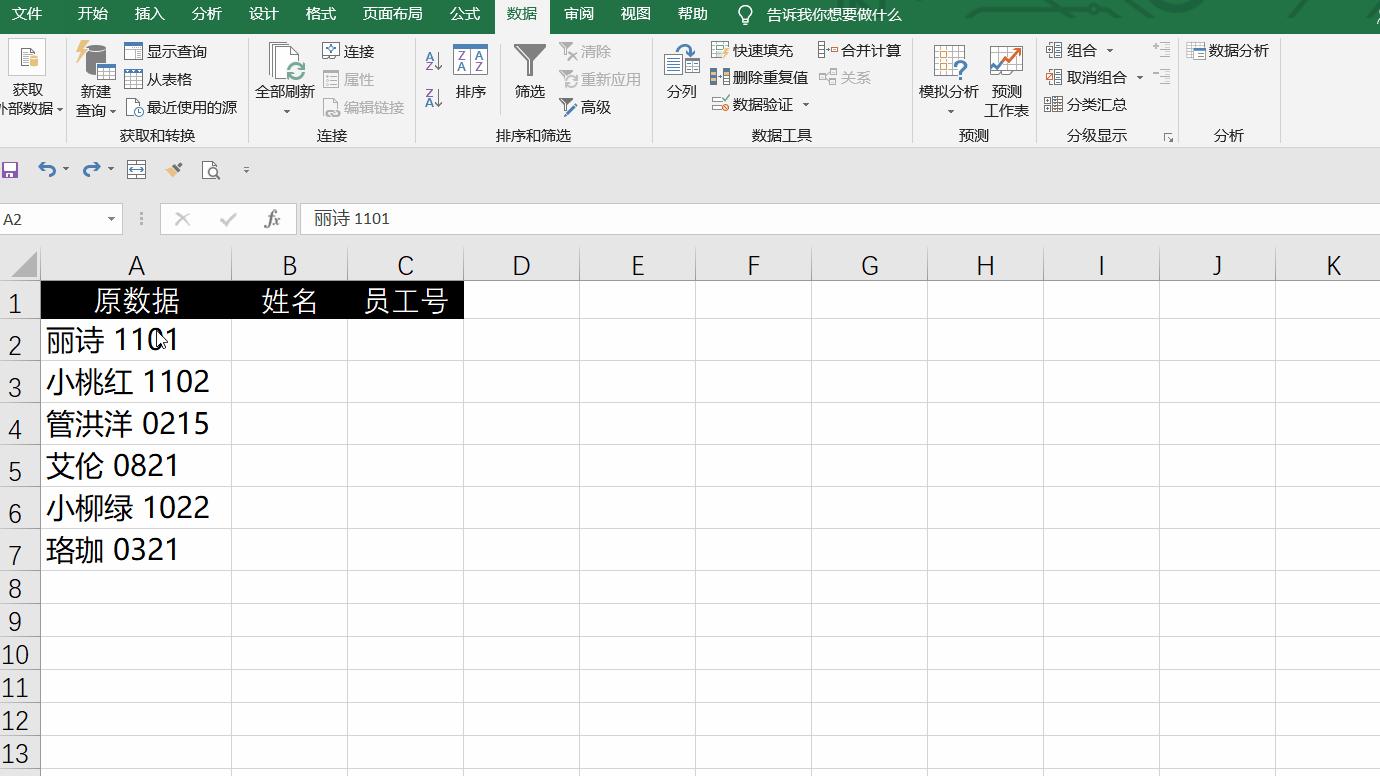Open the 视图 (View) menu tab

635,14
